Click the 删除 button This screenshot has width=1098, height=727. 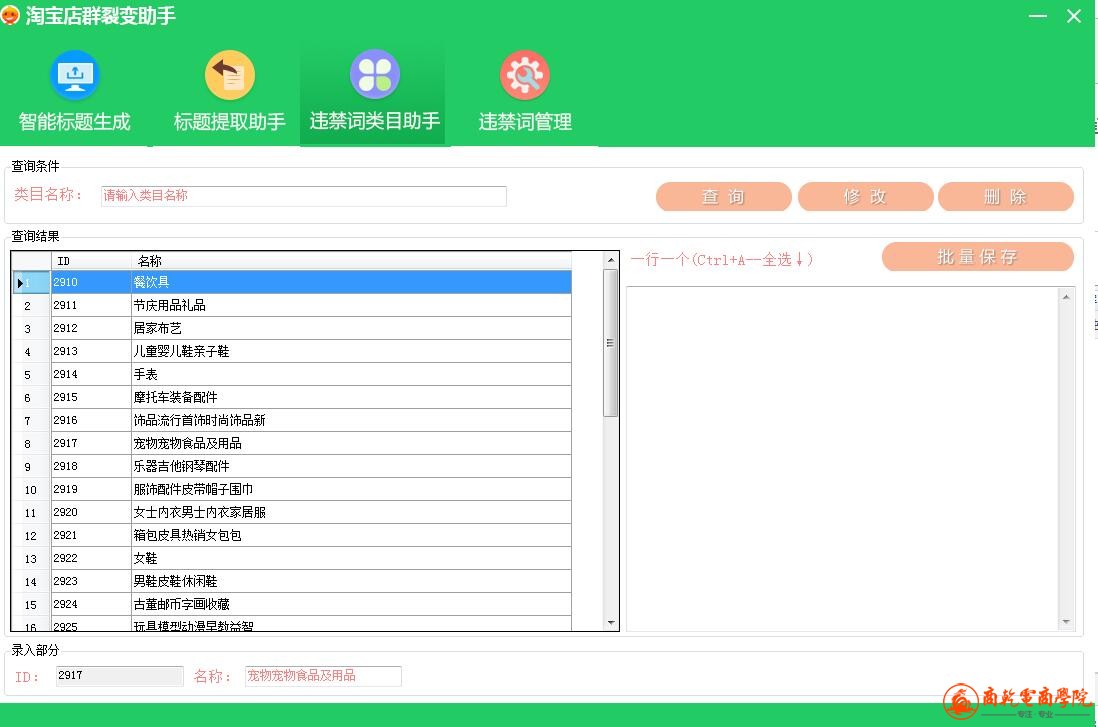click(1006, 197)
